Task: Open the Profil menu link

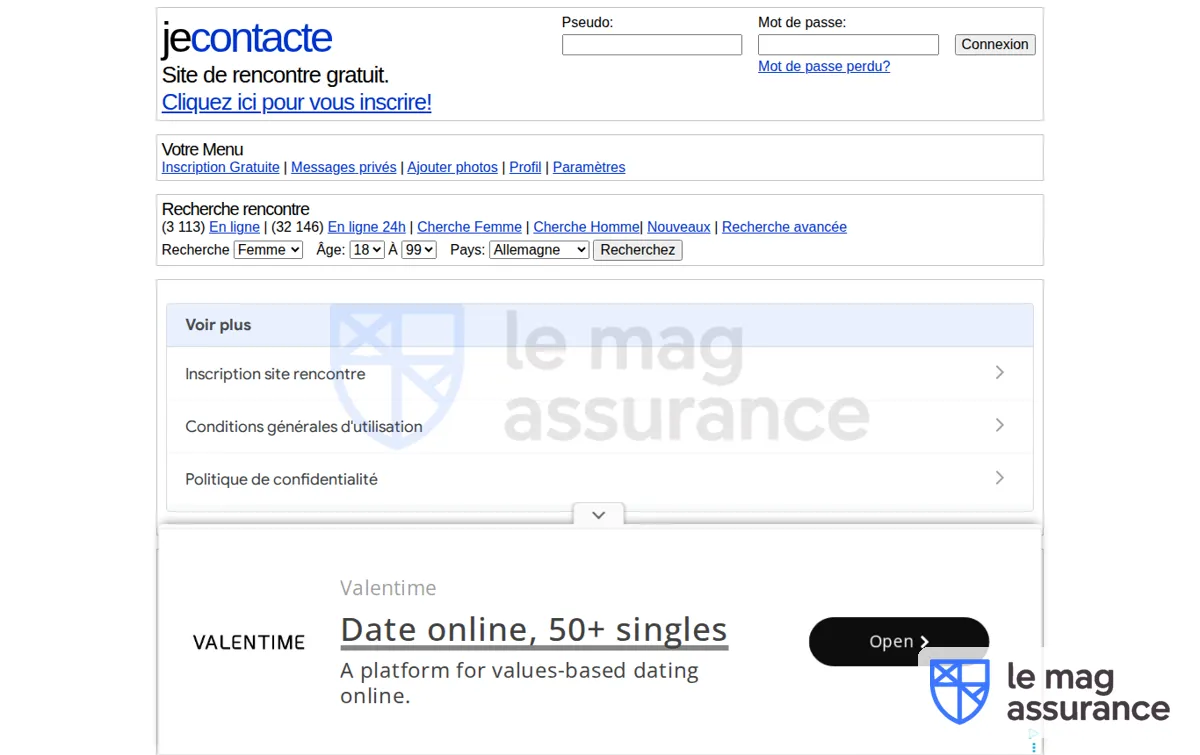Action: 525,168
